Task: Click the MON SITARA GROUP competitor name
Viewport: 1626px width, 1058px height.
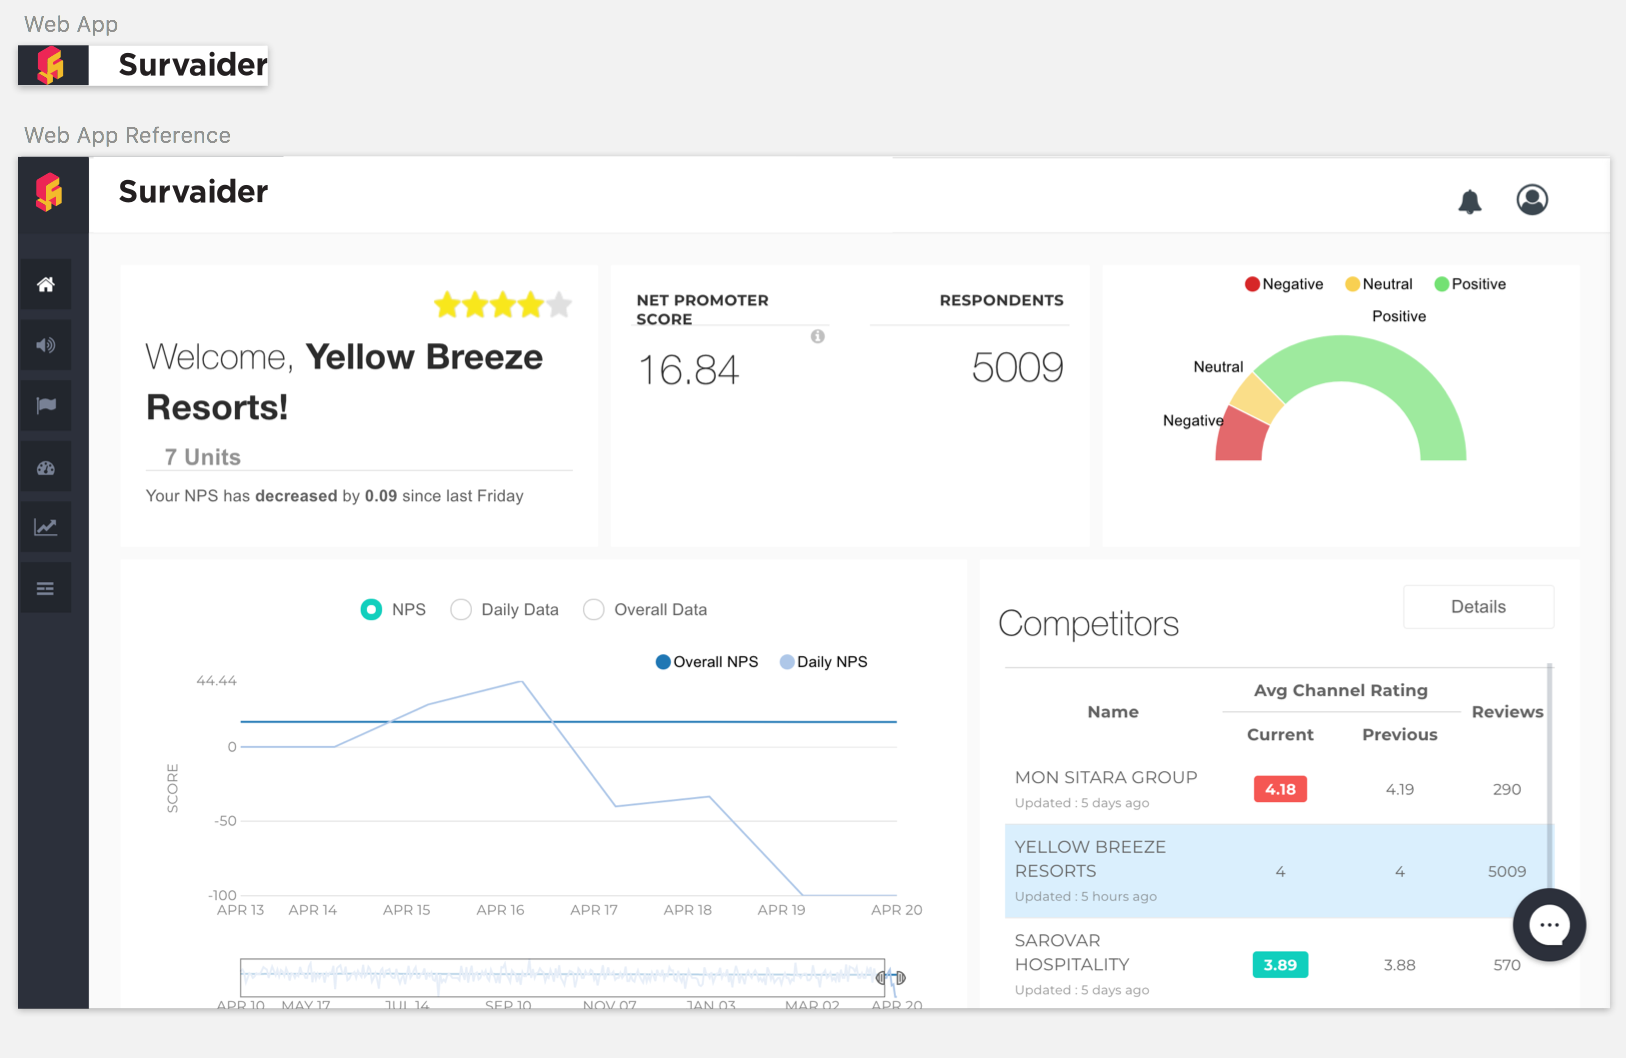Action: tap(1106, 777)
